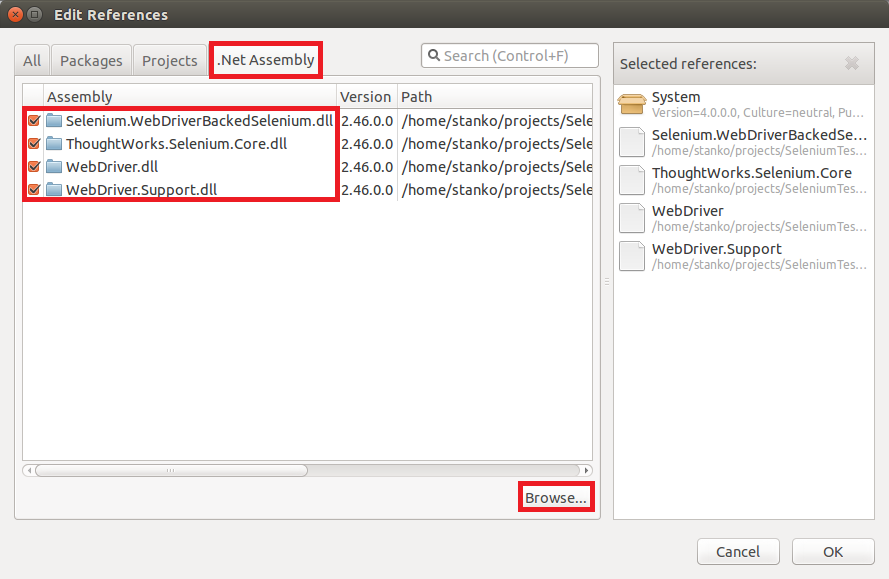
Task: Uncheck the Selenium.WebDriverBackedSelenium.dll checkbox
Action: [34, 121]
